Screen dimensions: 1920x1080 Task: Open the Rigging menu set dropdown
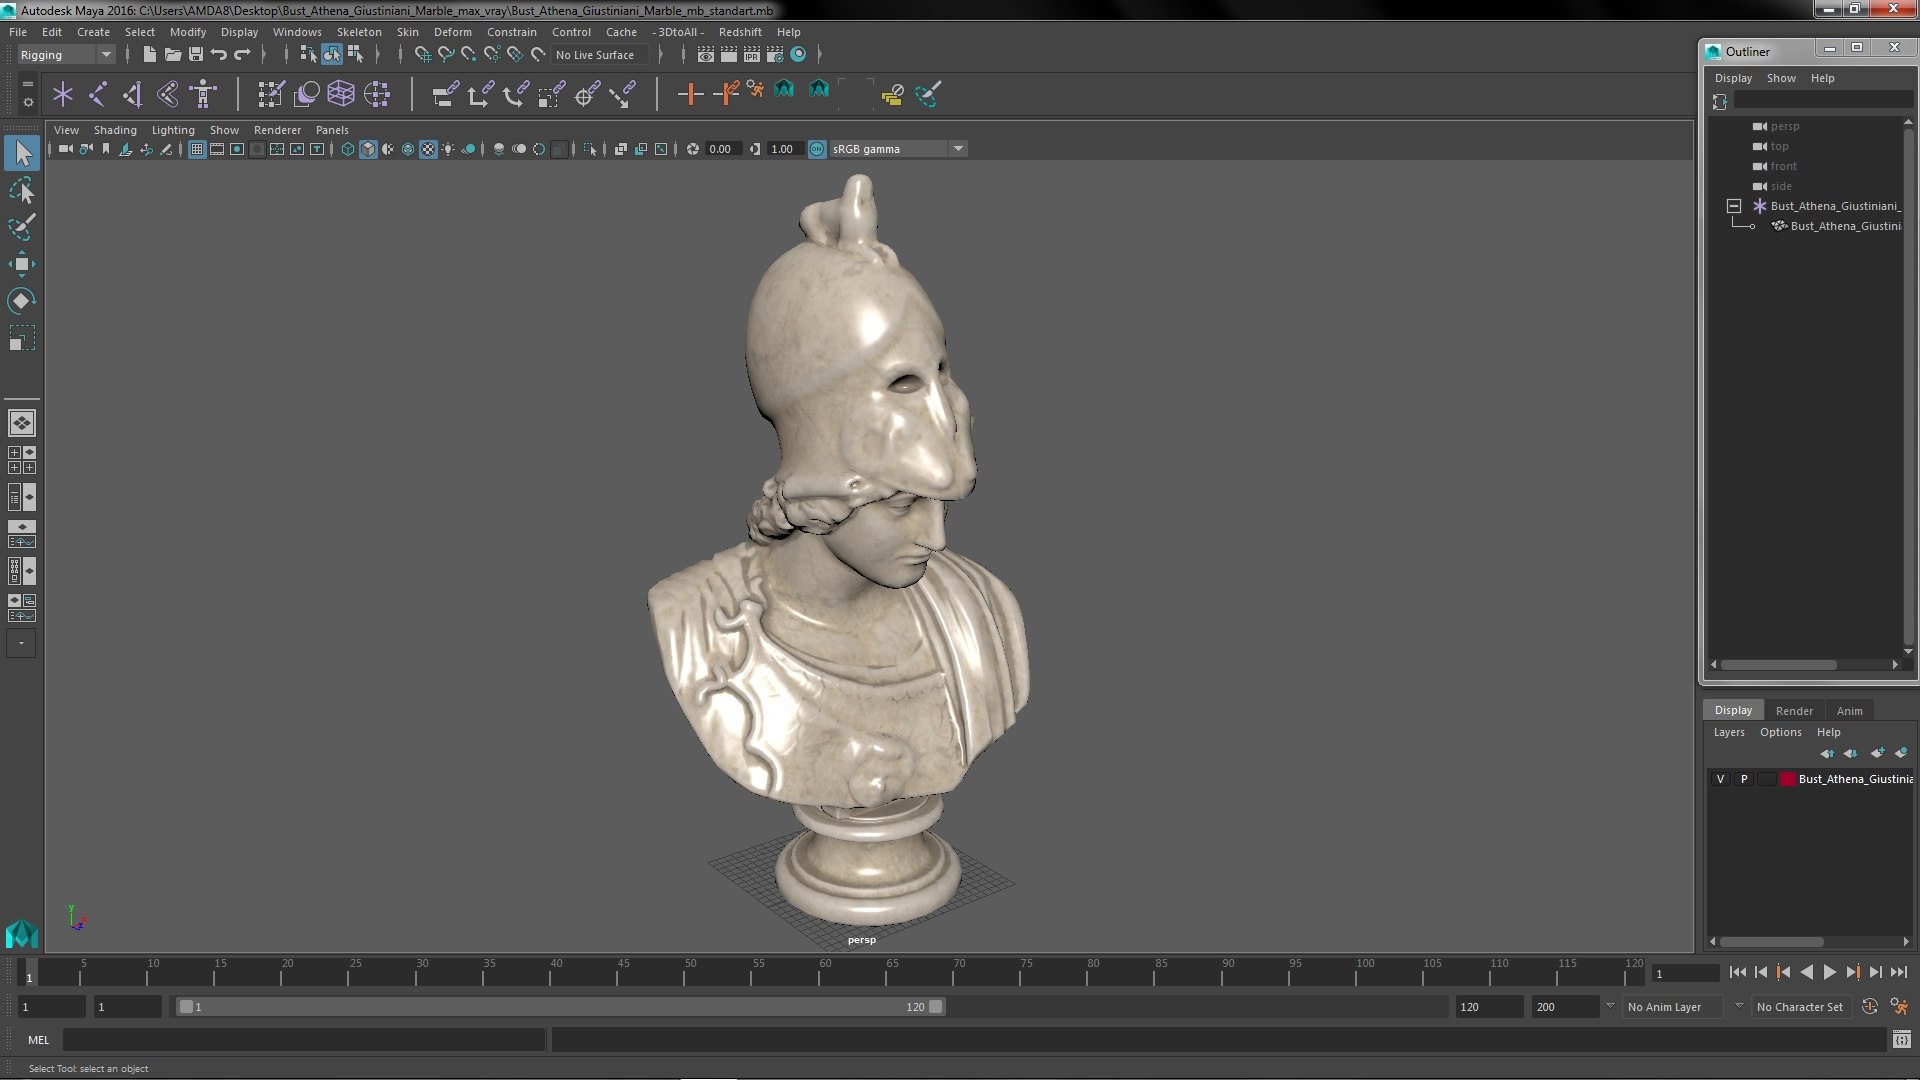(x=66, y=55)
